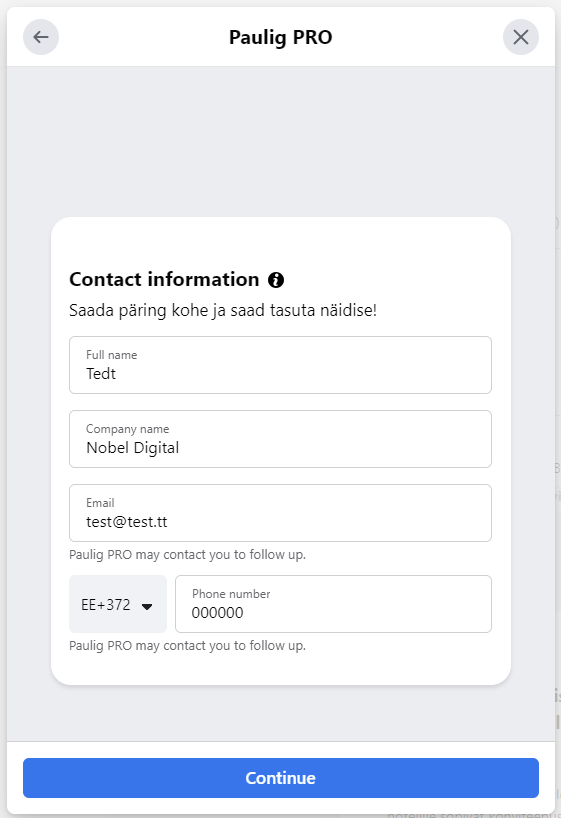
Task: Click the Nobel Digital company value
Action: pyautogui.click(x=133, y=448)
